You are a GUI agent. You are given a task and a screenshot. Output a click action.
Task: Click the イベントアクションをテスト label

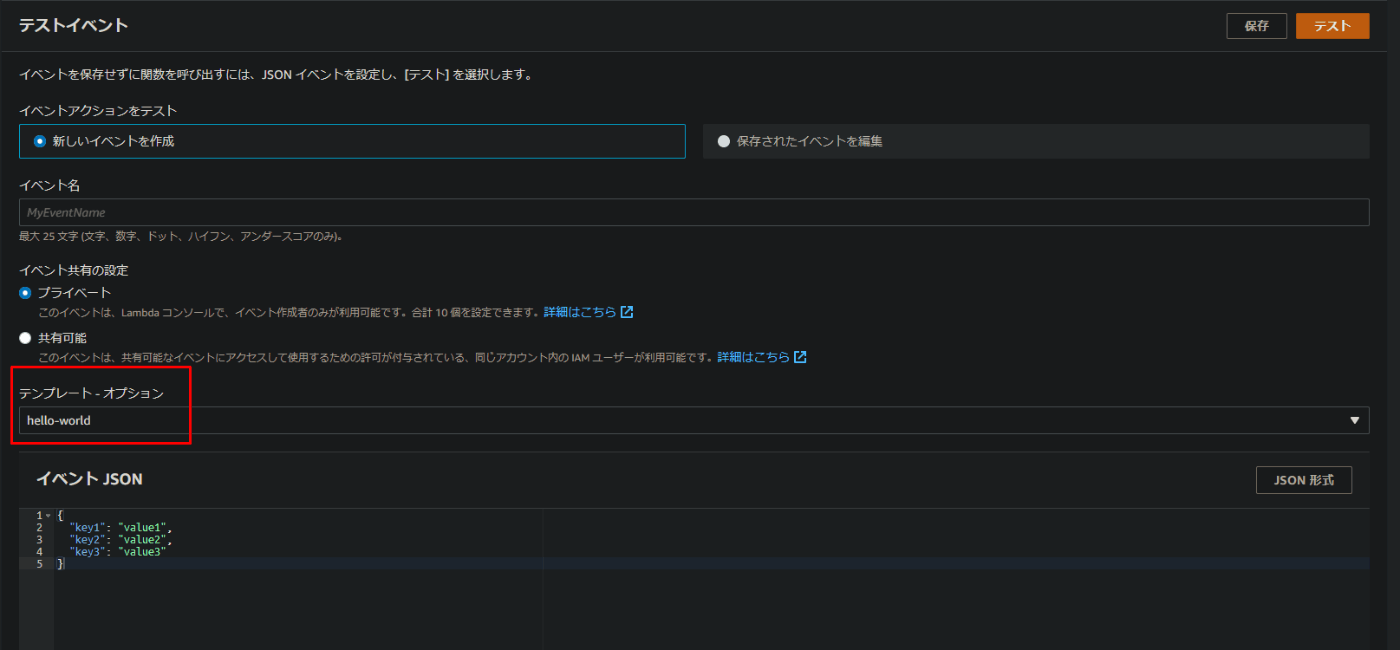click(98, 110)
